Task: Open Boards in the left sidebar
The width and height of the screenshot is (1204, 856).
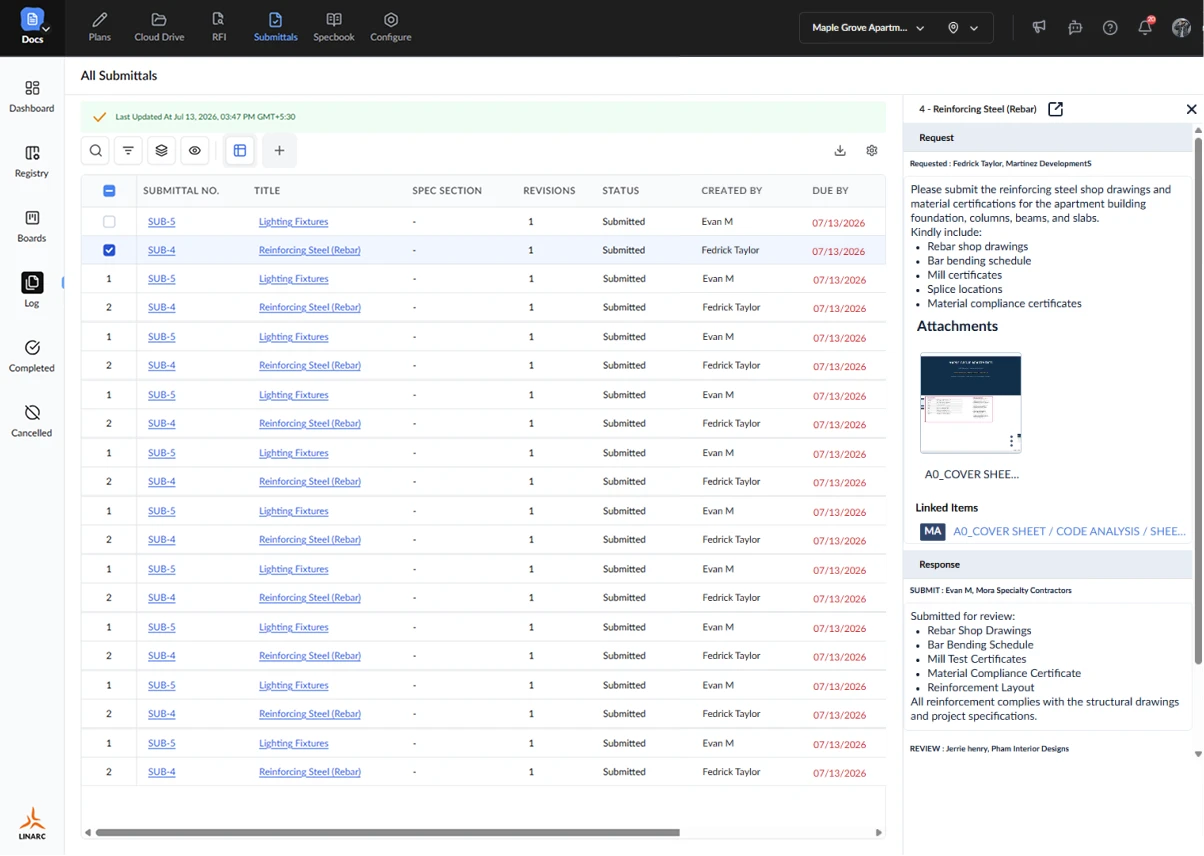Action: (x=32, y=226)
